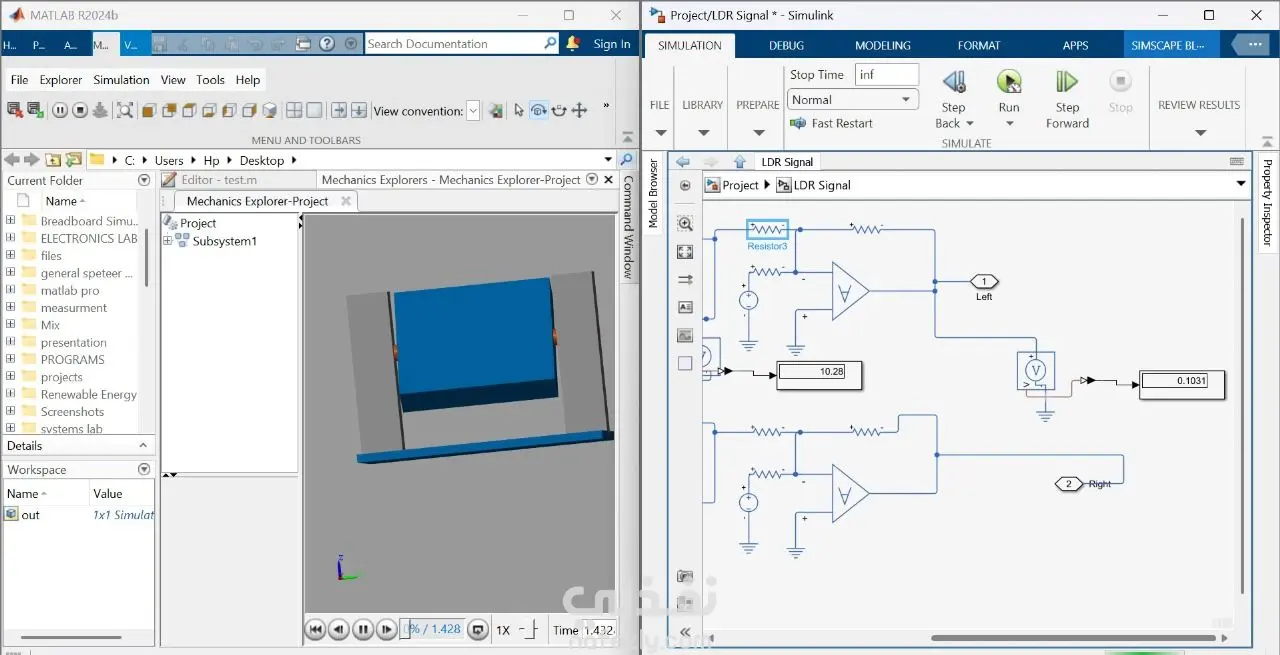Toggle animation loop button
Viewport: 1280px width, 655px height.
click(478, 629)
